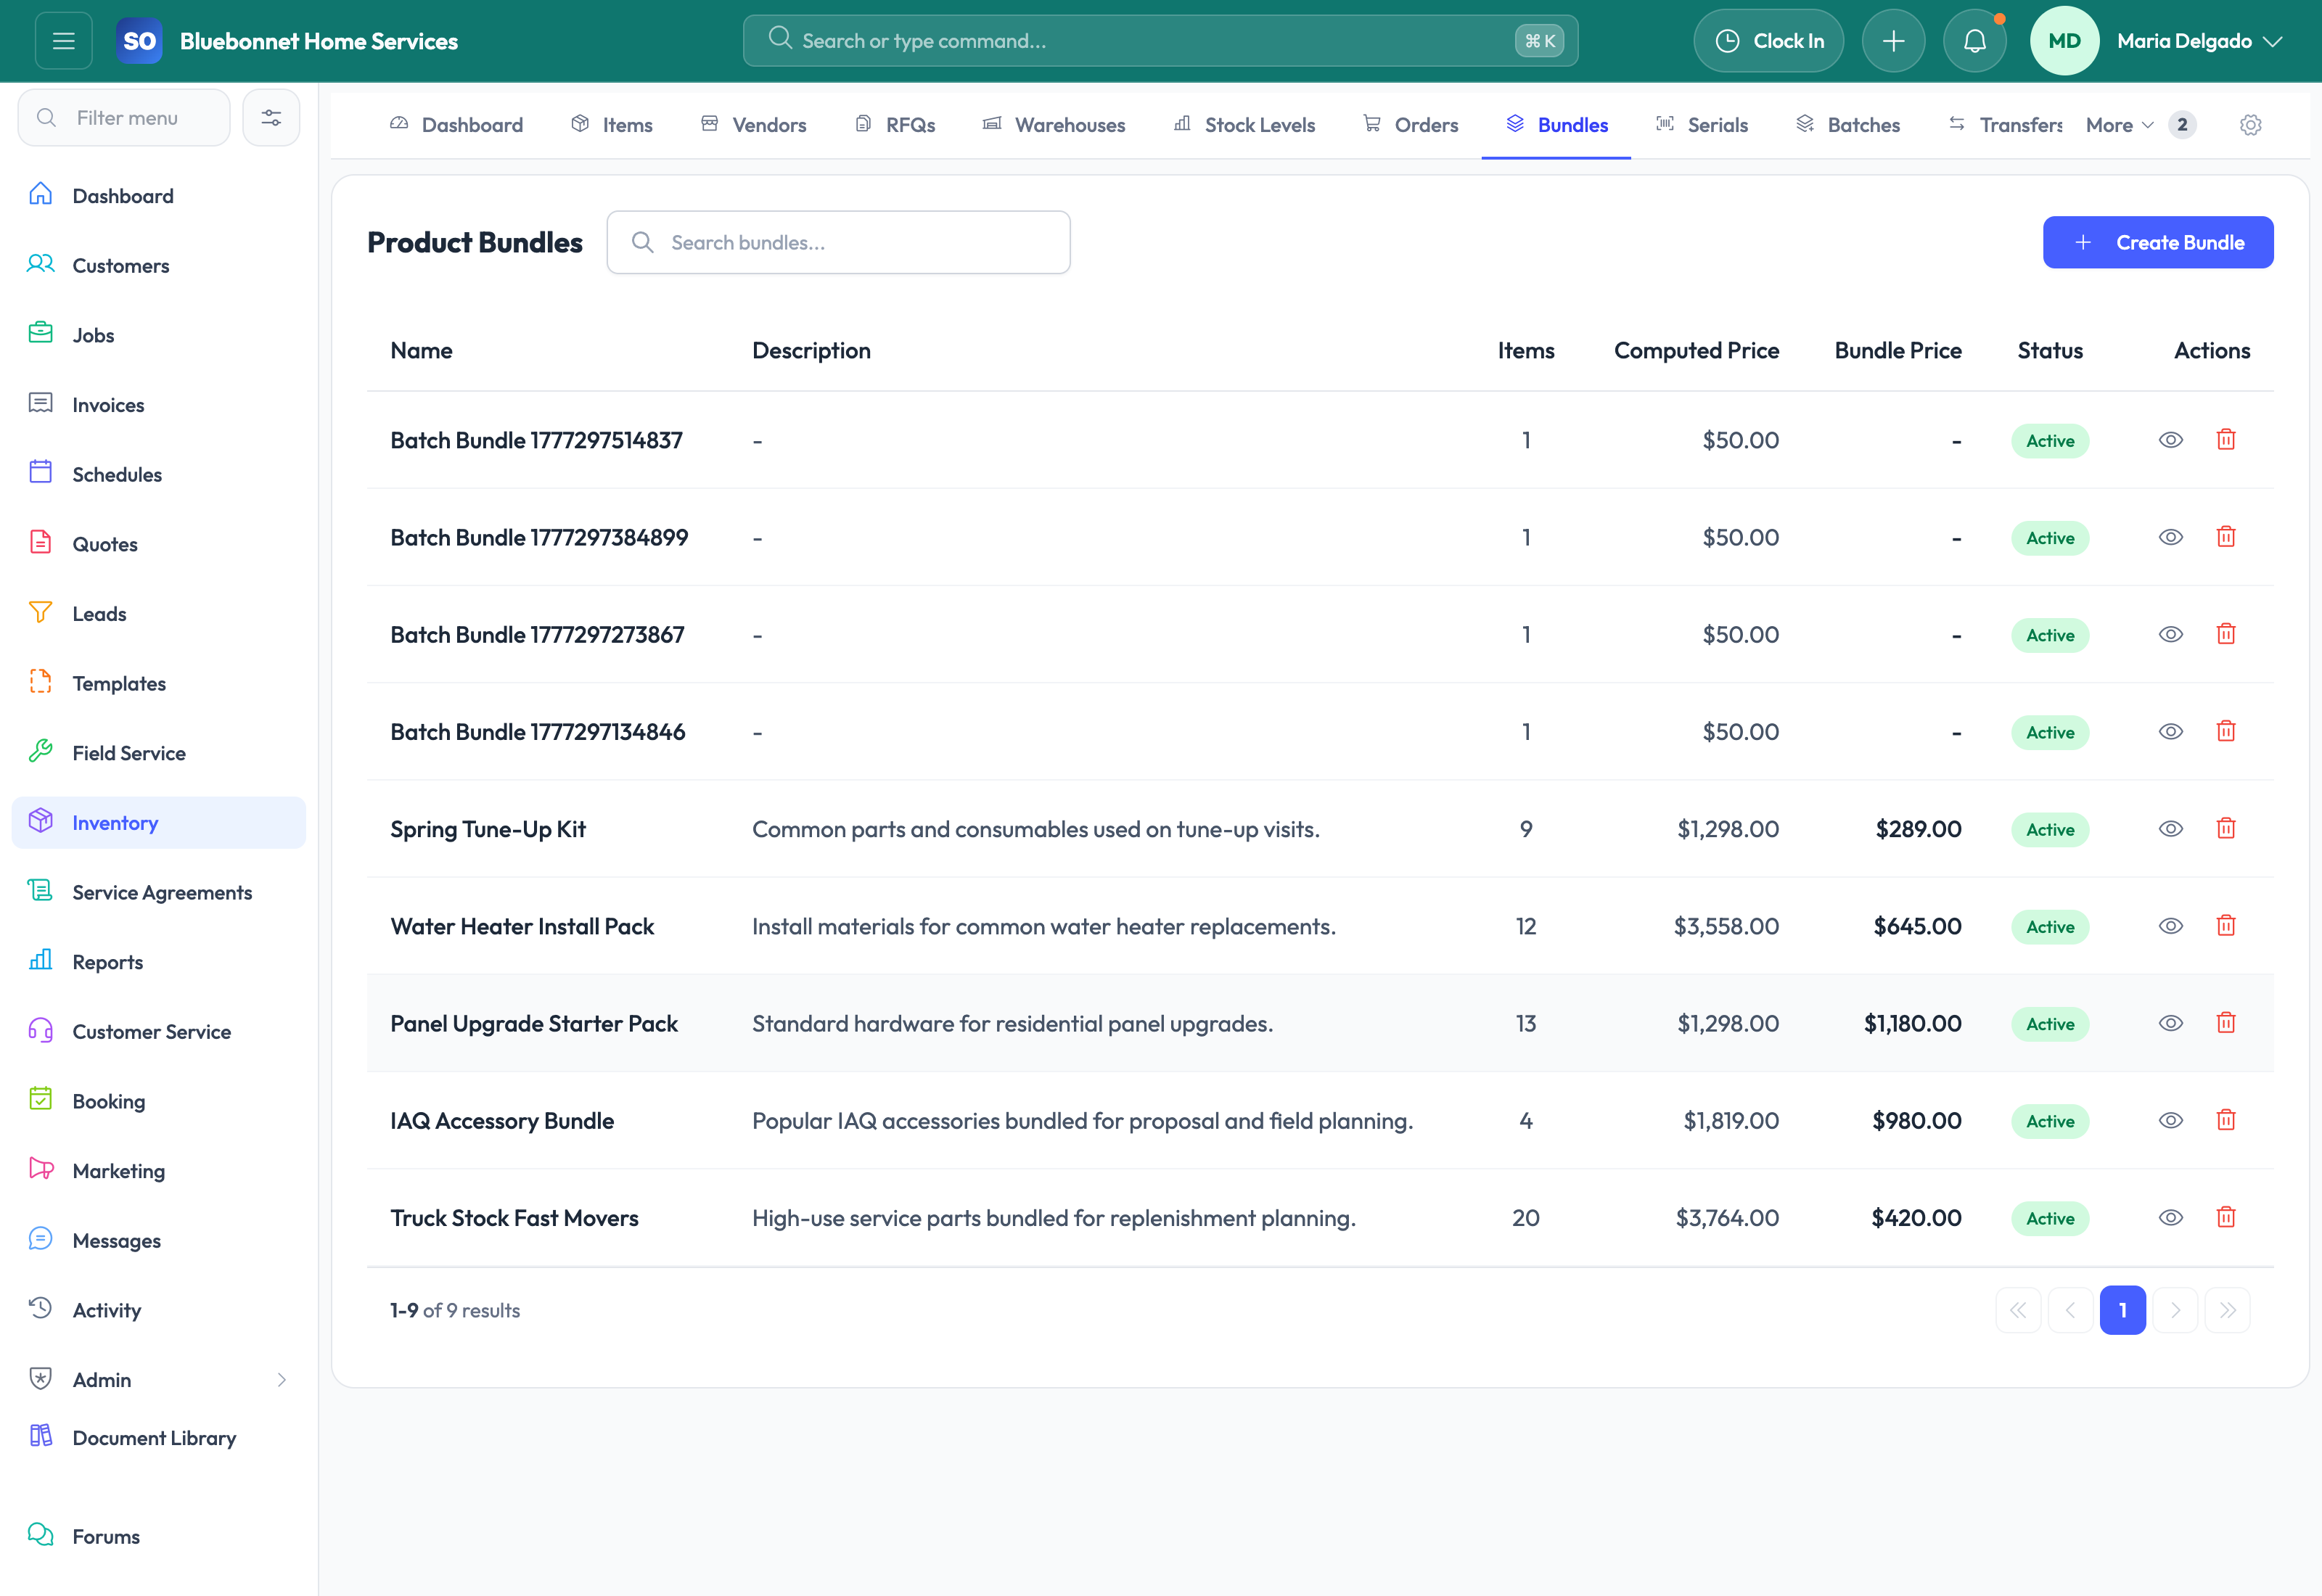Focus the Search bundles field
This screenshot has width=2322, height=1596.
[838, 242]
